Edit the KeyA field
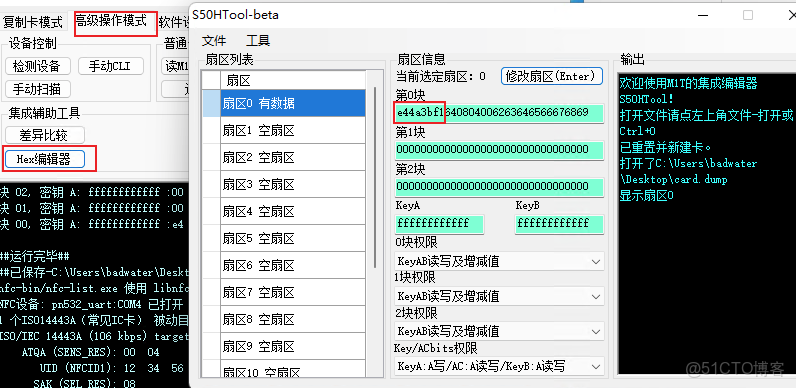The width and height of the screenshot is (796, 388). click(439, 223)
